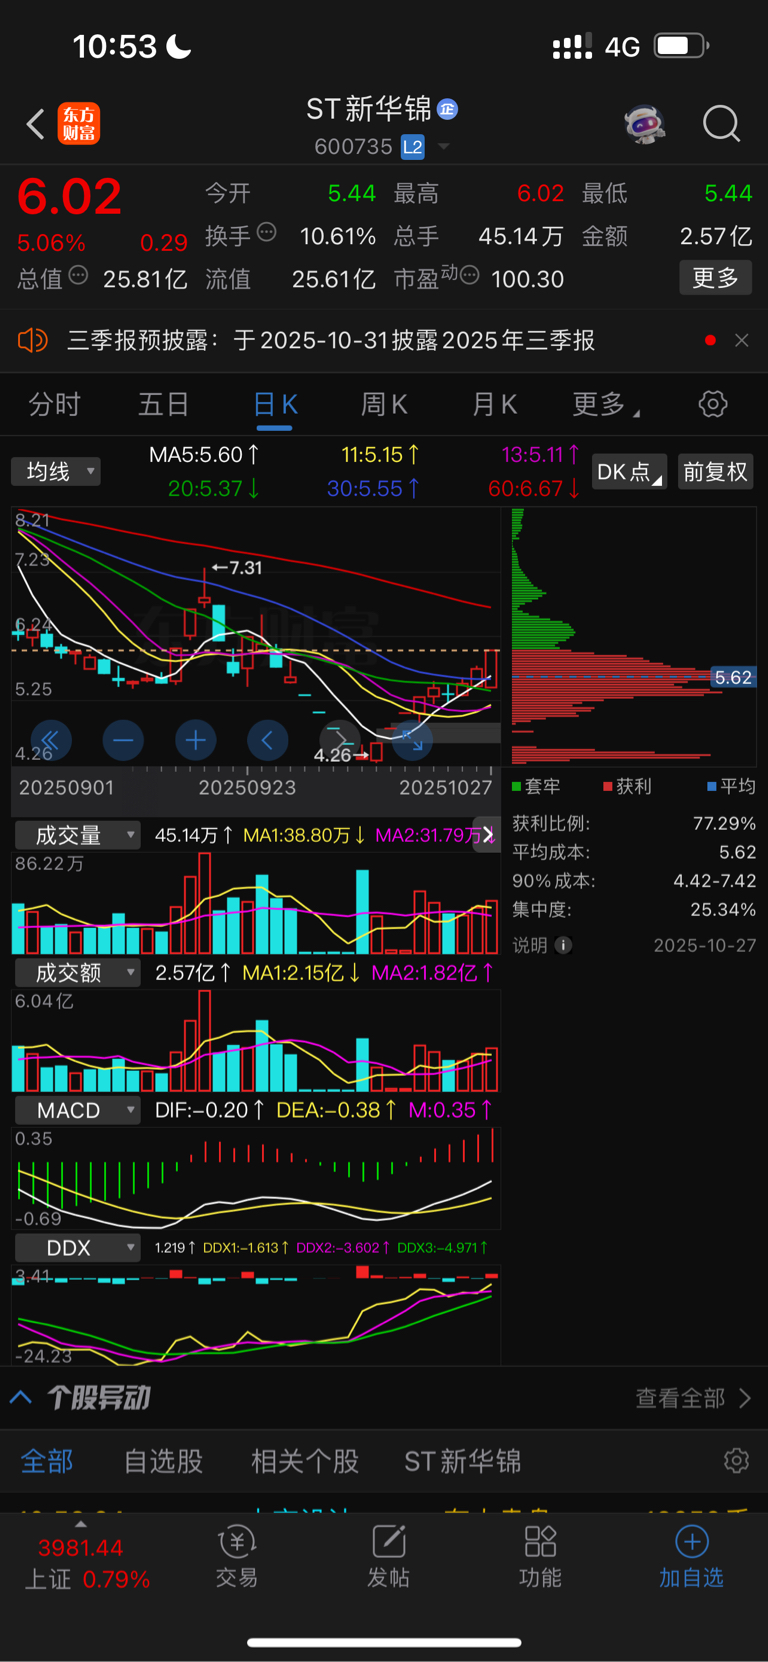This screenshot has height=1662, width=768.
Task: Select 自选股 filter tab
Action: click(x=163, y=1461)
